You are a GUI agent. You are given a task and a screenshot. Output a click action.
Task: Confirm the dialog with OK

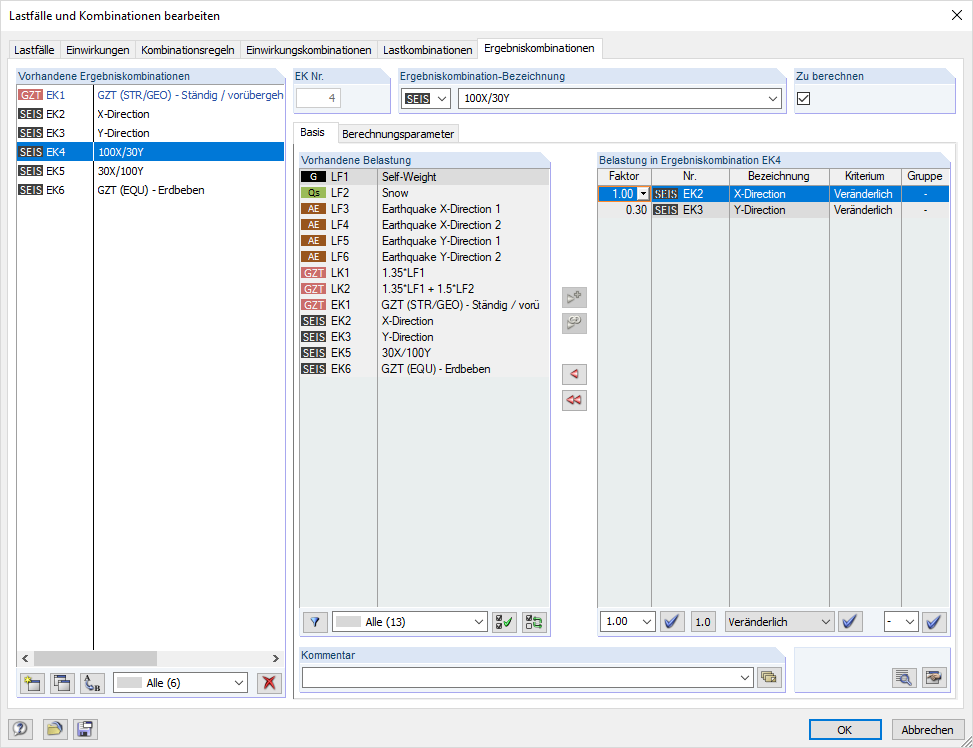pyautogui.click(x=845, y=729)
